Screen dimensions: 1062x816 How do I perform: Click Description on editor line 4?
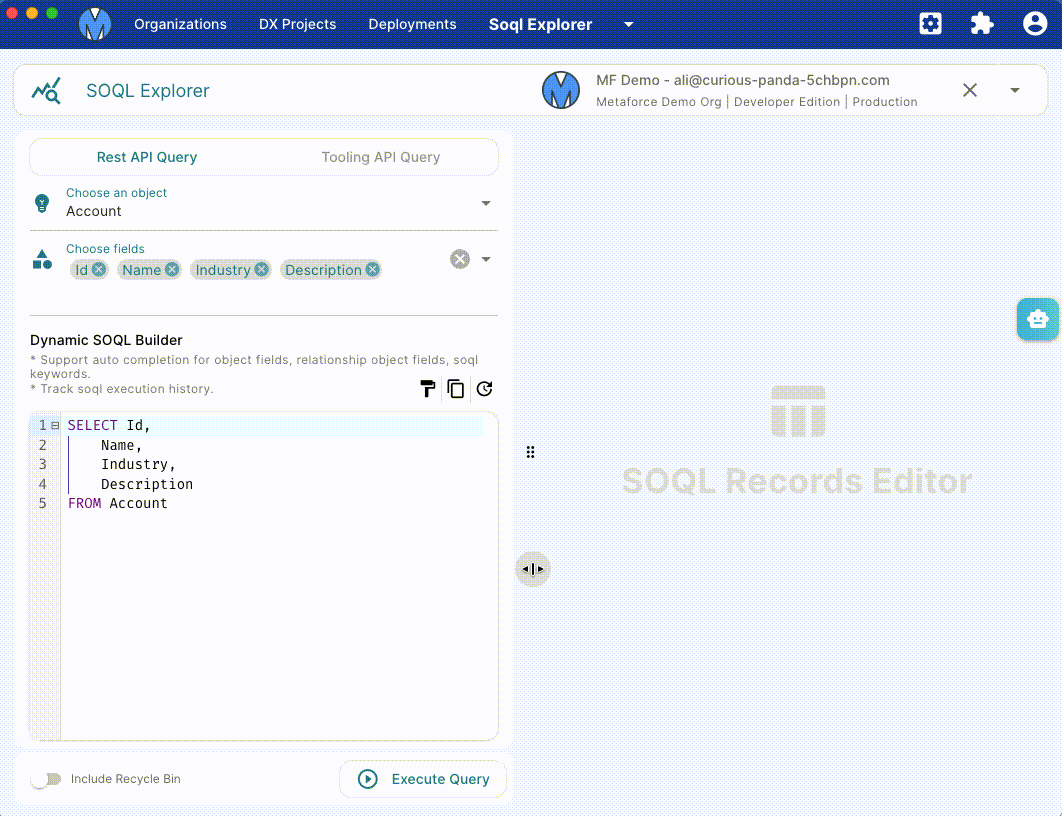(147, 484)
